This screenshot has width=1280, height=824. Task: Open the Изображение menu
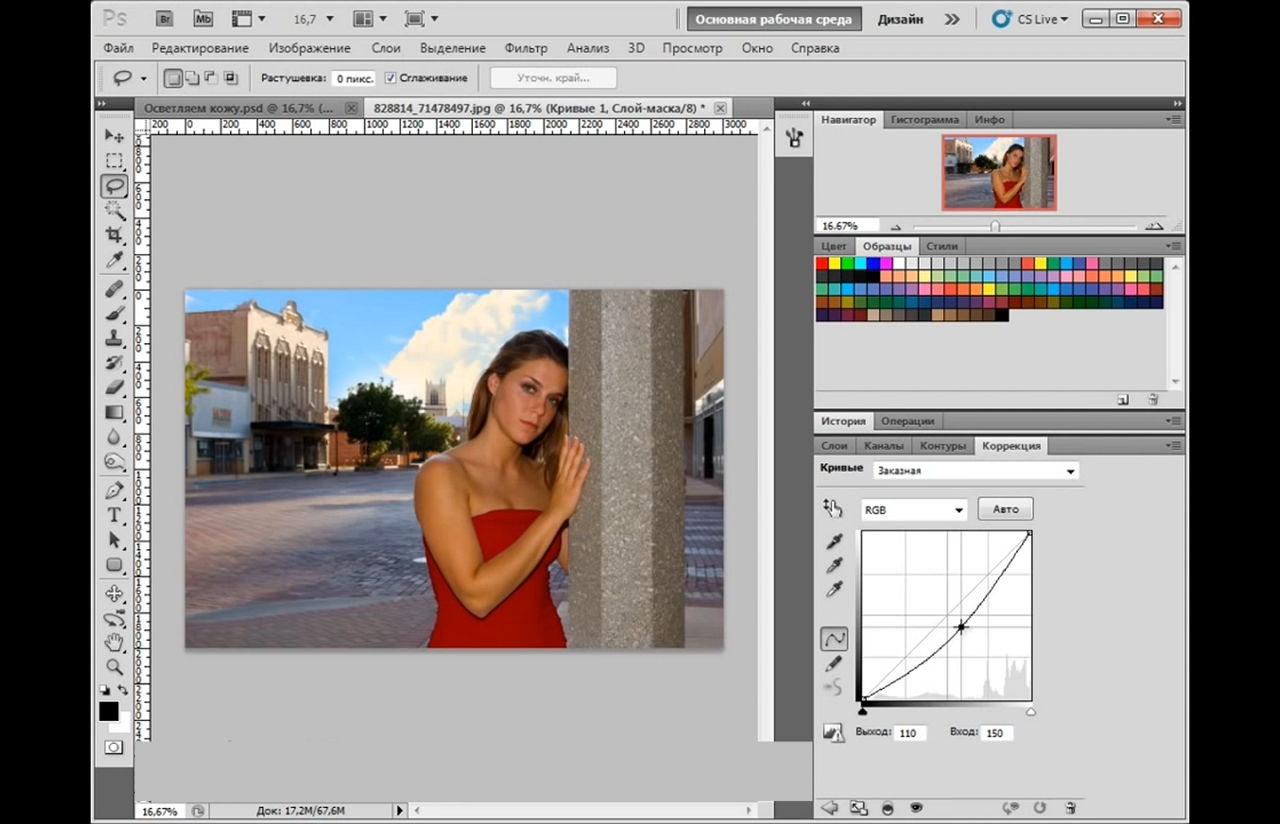(309, 48)
